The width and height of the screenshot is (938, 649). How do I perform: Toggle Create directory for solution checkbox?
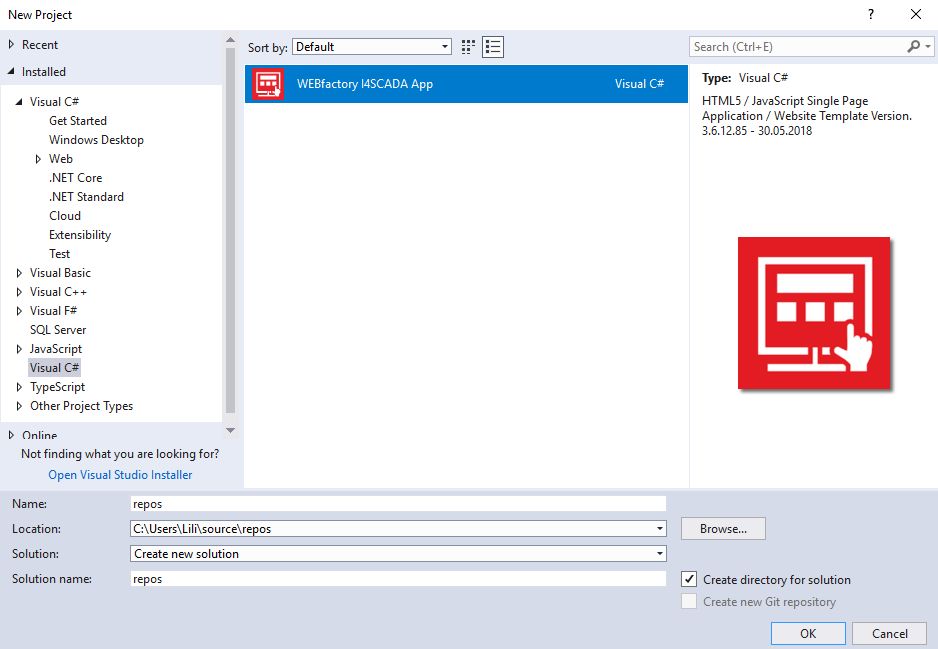pos(689,579)
